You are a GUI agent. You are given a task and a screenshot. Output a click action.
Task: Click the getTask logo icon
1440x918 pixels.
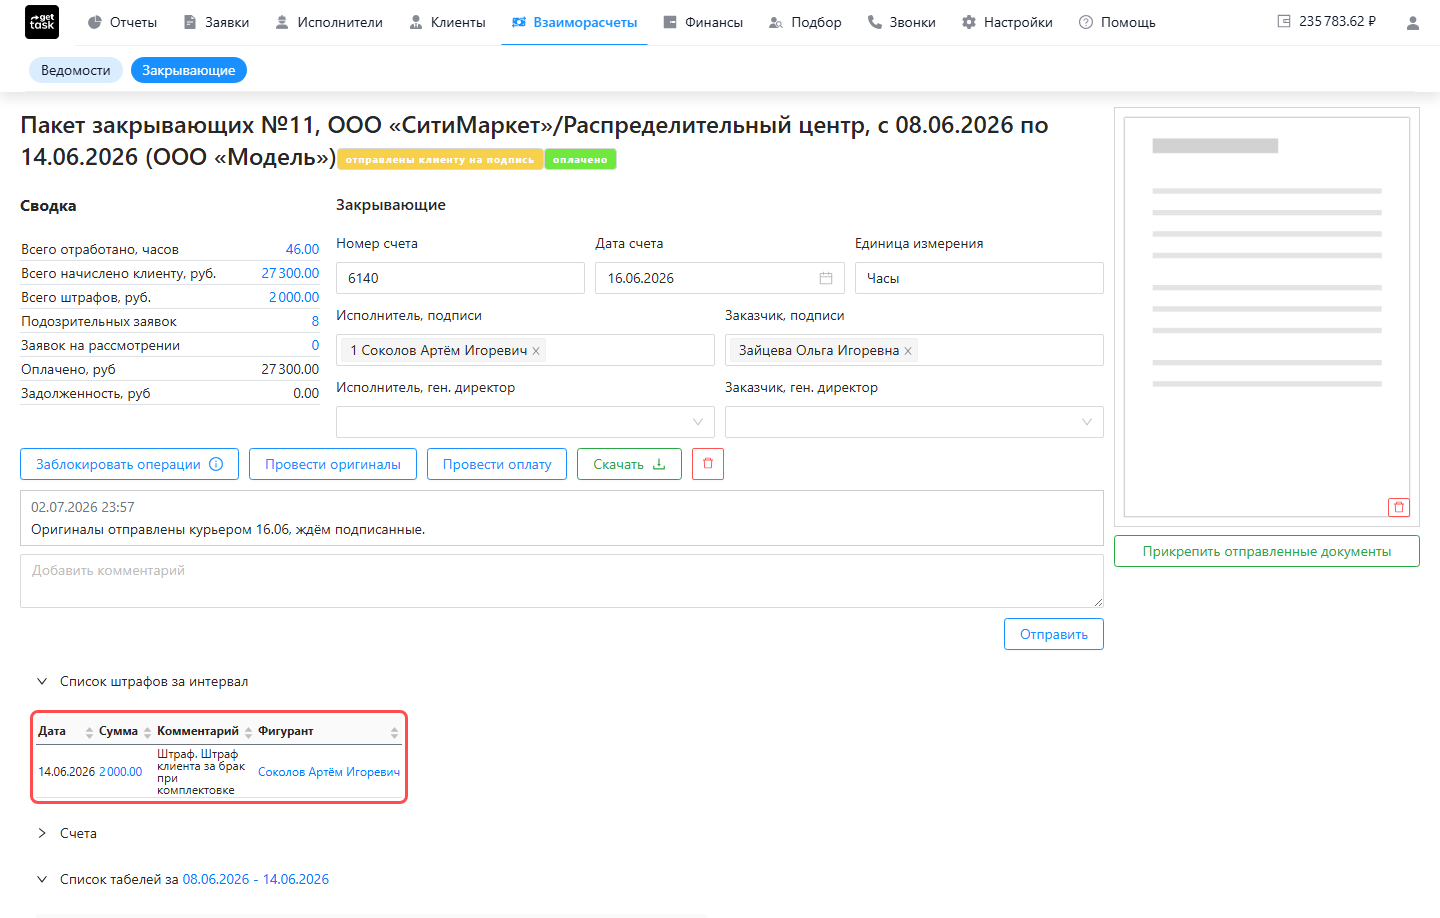[42, 22]
